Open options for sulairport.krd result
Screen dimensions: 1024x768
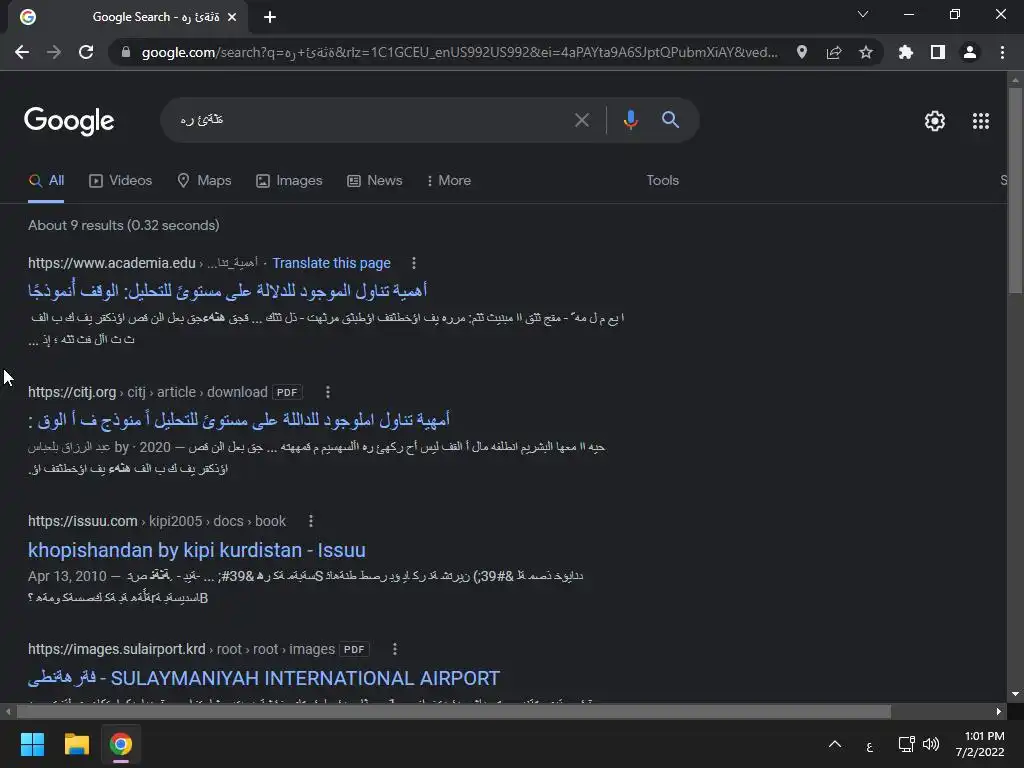(394, 649)
